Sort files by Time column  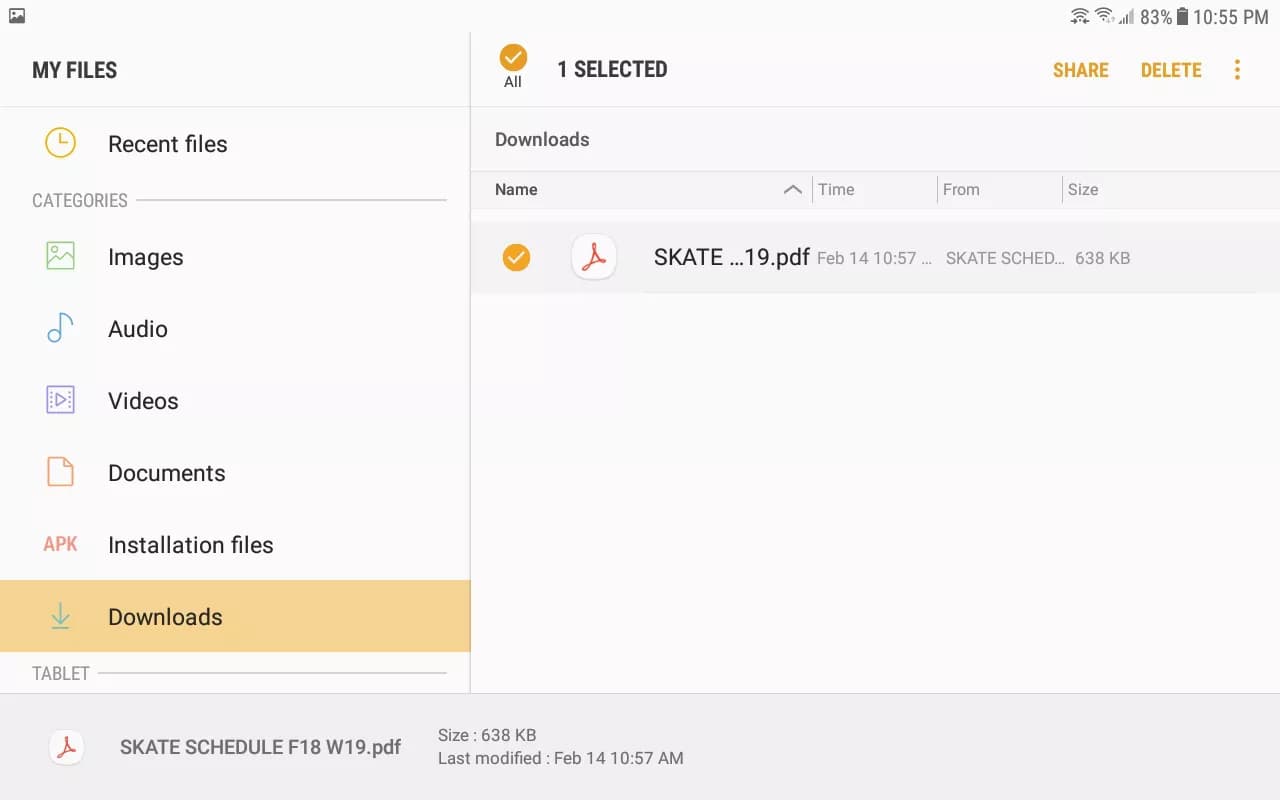pyautogui.click(x=836, y=189)
